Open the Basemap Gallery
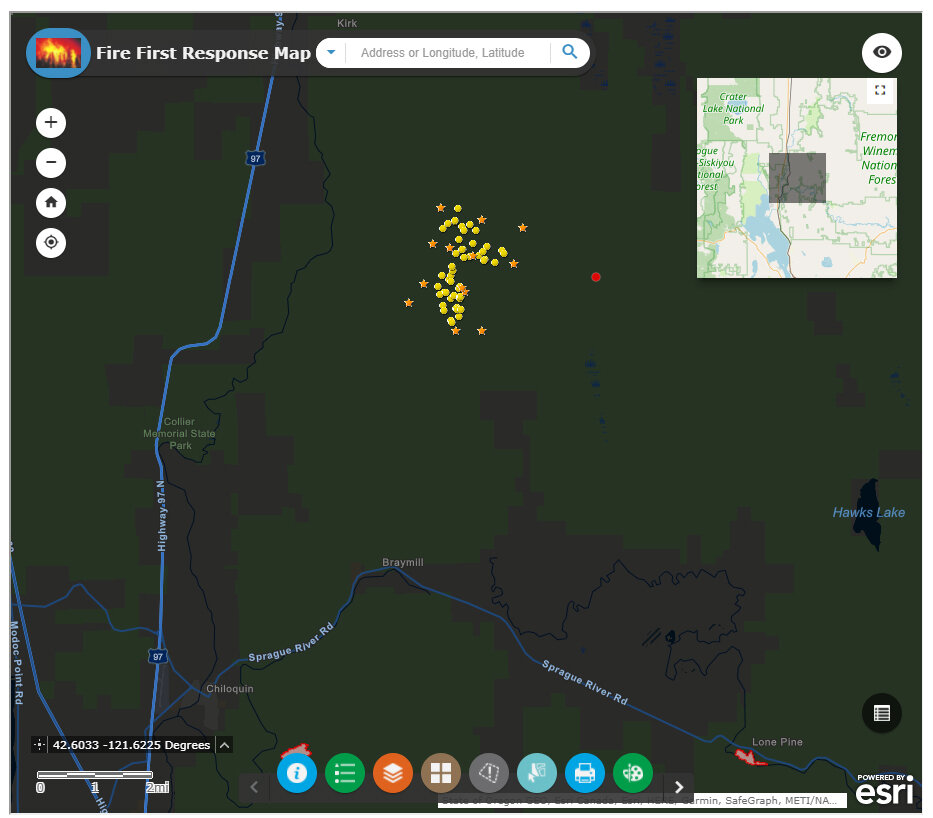Viewport: 933px width, 818px height. pos(441,773)
